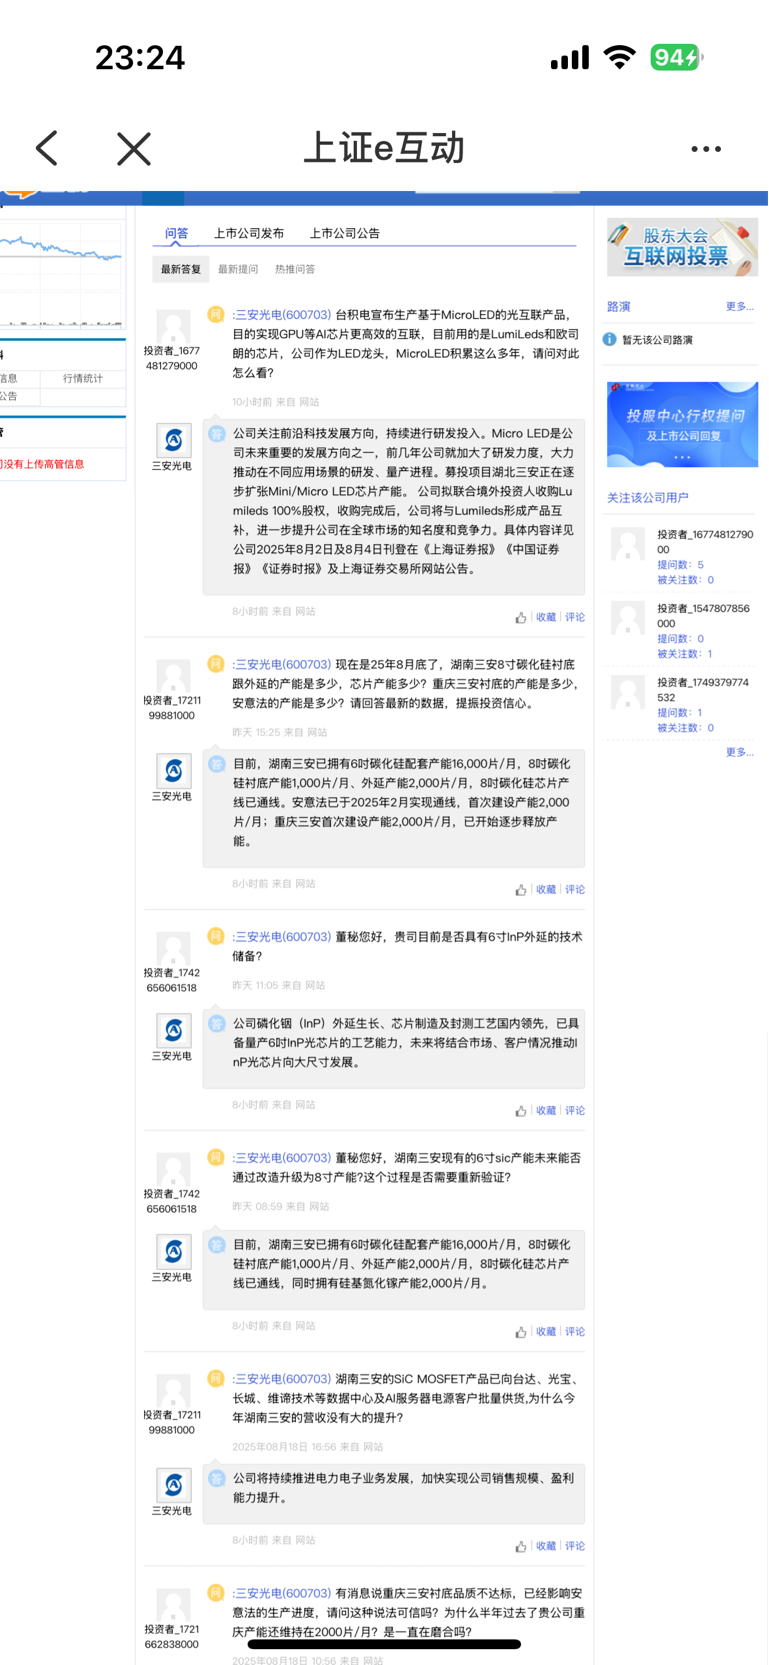Open avatar of asker of 6寸sic产能 question
This screenshot has height=1665, width=769.
point(173,1169)
